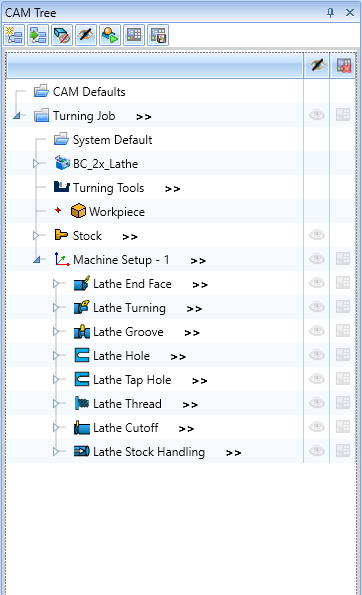Click the Turning Job folder icon
This screenshot has height=595, width=362.
pos(41,115)
